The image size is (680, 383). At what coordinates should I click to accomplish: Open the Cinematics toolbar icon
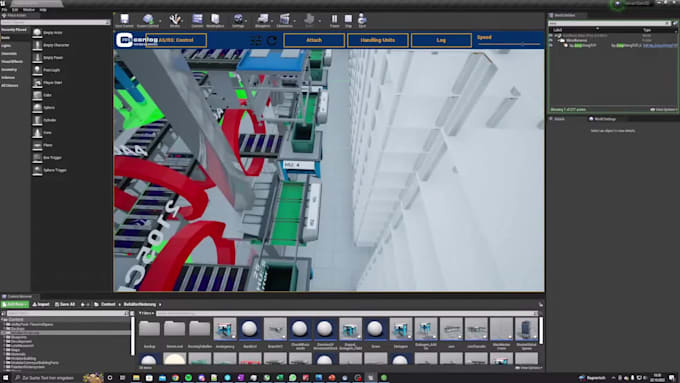click(284, 20)
